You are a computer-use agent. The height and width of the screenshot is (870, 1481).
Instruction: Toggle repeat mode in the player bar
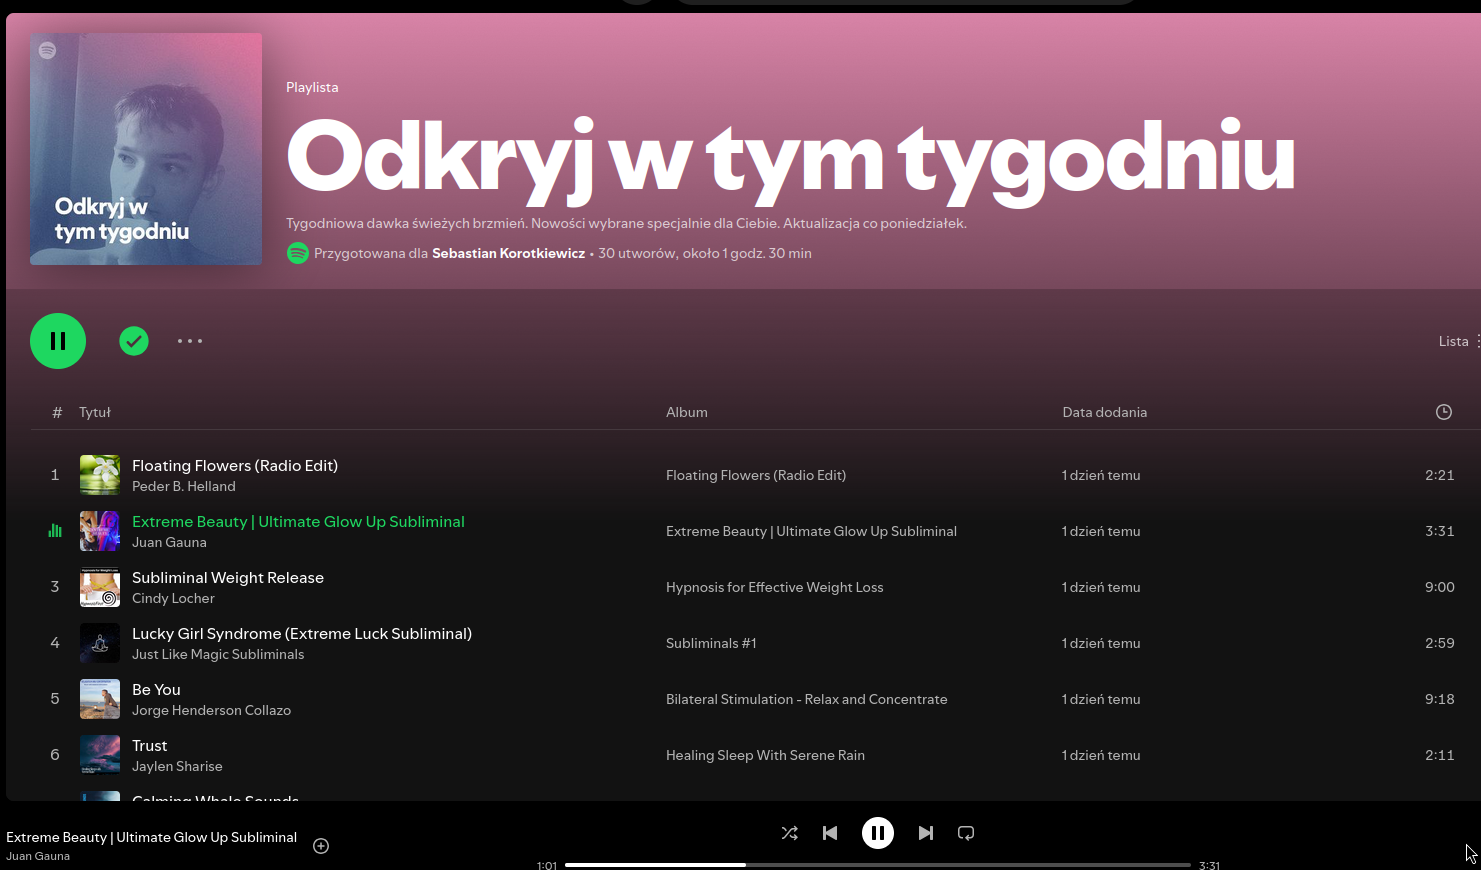966,833
